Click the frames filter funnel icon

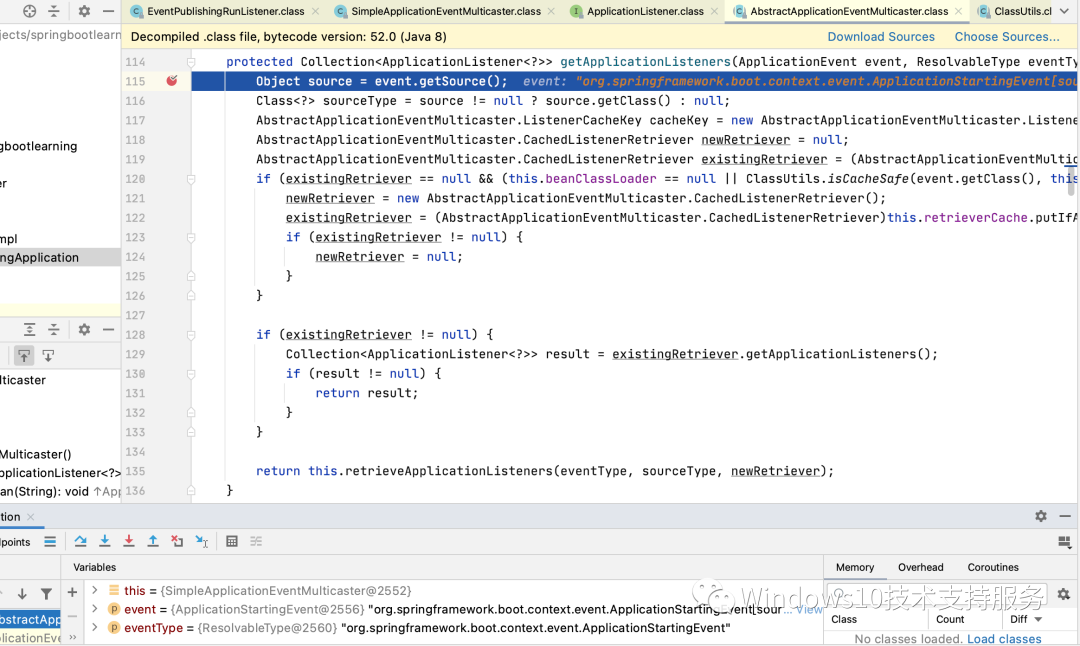46,593
